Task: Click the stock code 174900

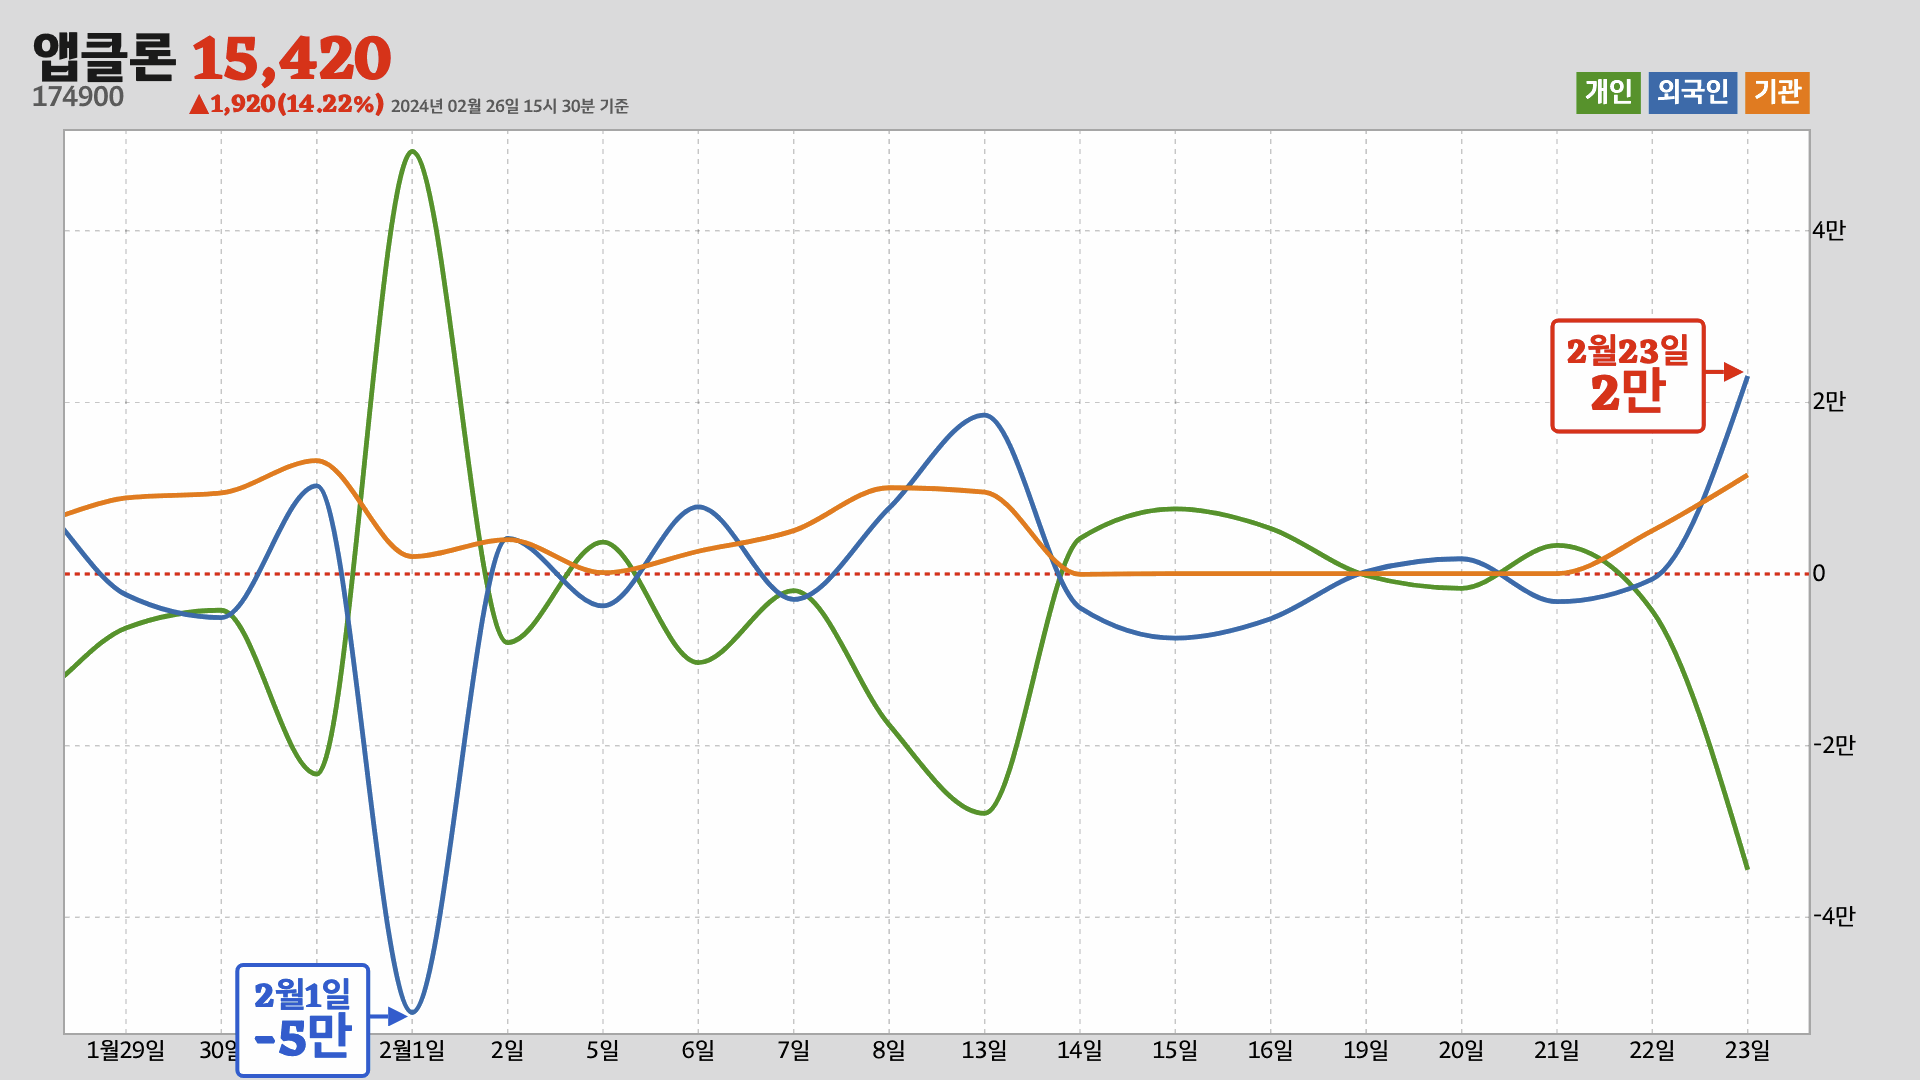Action: click(x=78, y=97)
